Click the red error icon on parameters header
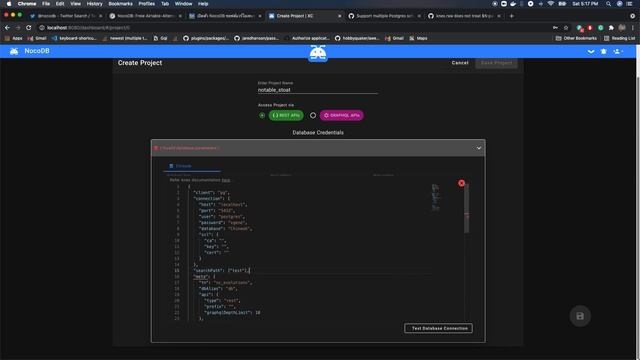Image resolution: width=640 pixels, height=360 pixels. 156,148
